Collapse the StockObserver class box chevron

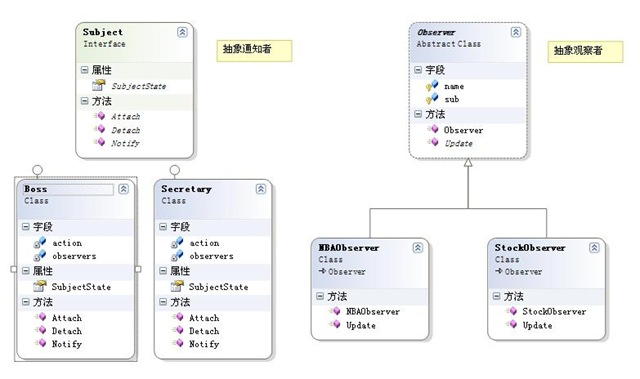[x=594, y=248]
